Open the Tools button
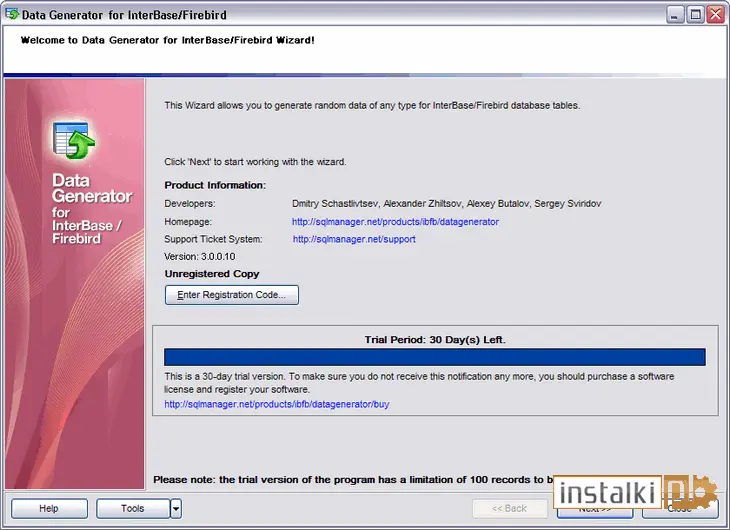Viewport: 730px width, 530px height. tap(133, 508)
